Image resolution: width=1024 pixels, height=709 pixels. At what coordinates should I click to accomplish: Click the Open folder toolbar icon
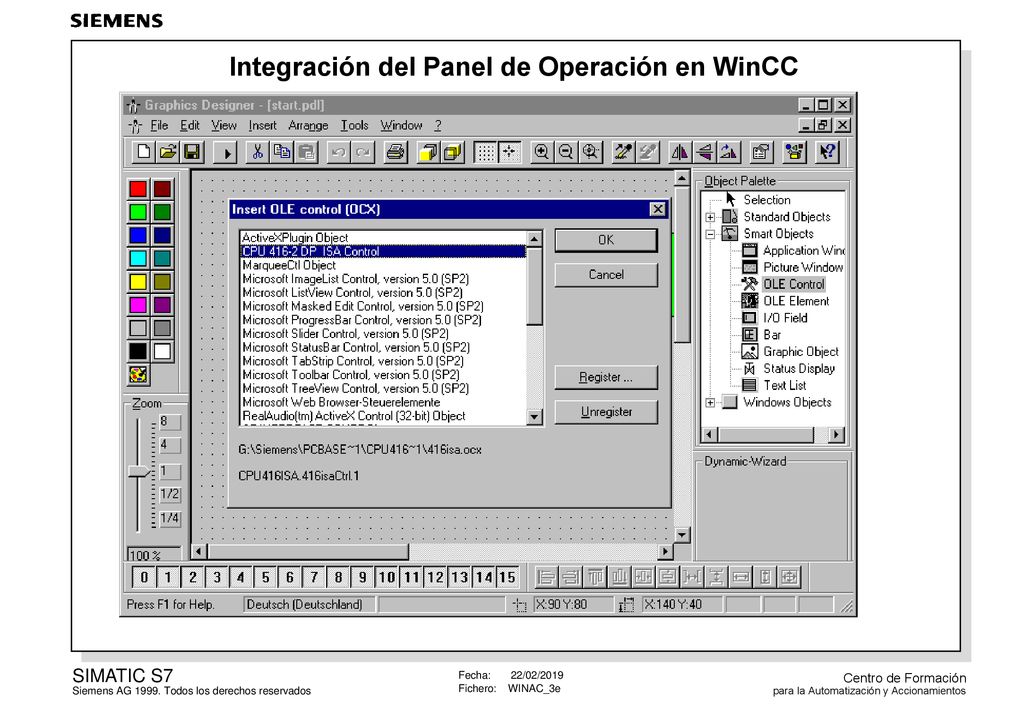click(167, 152)
